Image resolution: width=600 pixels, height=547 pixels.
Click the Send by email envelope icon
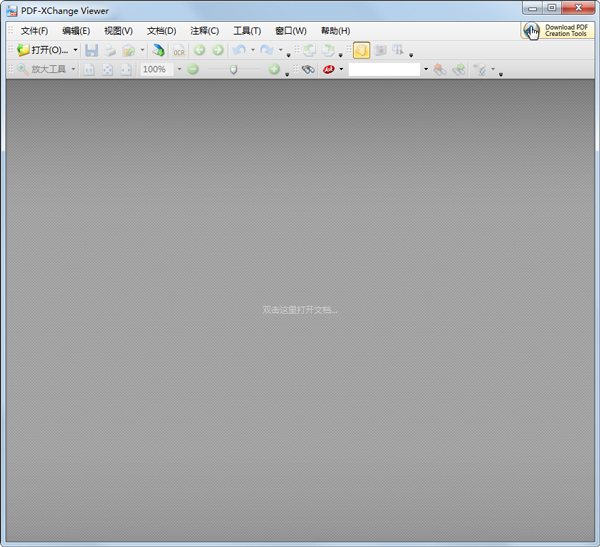[x=129, y=50]
